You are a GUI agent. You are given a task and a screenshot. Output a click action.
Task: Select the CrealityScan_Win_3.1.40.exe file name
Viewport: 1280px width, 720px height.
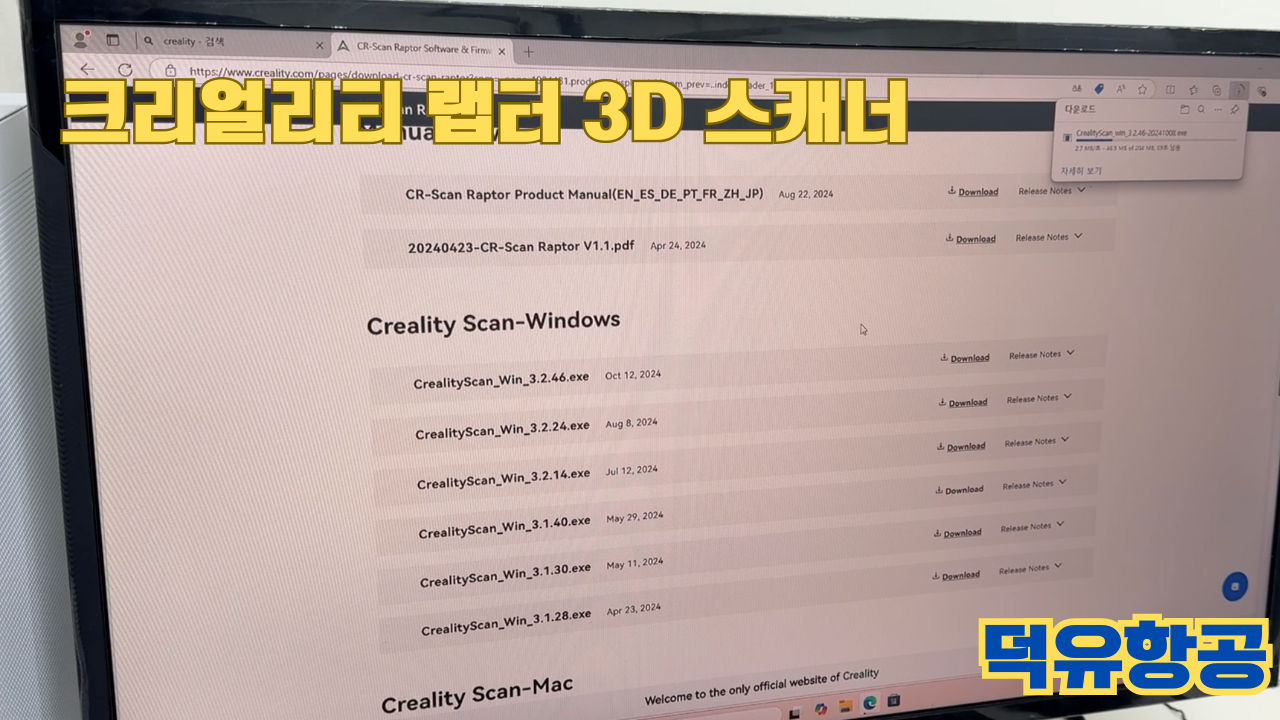505,528
